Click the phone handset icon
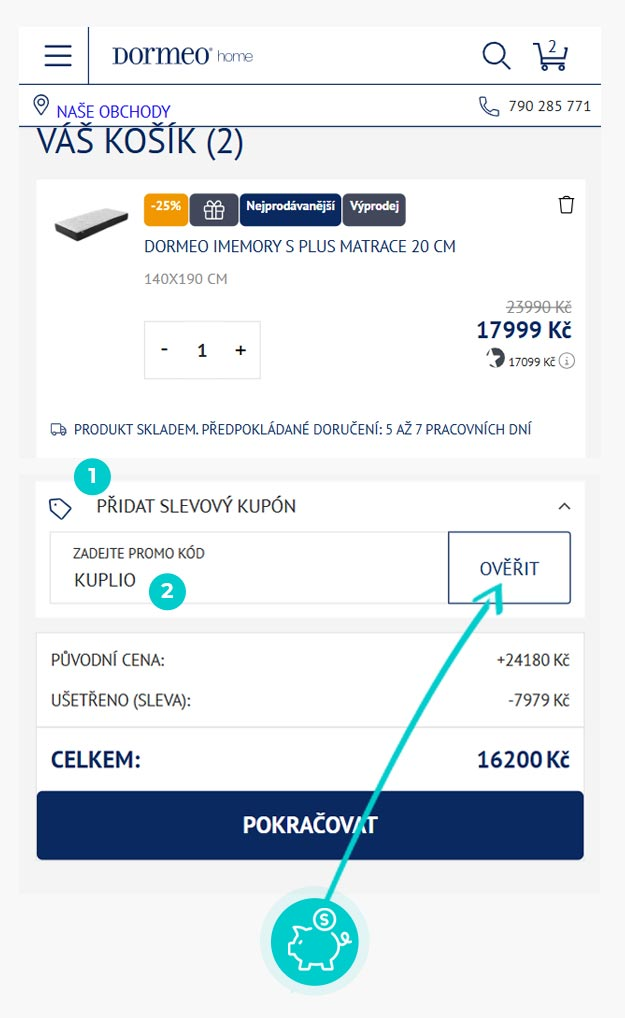625x1018 pixels. (x=489, y=106)
